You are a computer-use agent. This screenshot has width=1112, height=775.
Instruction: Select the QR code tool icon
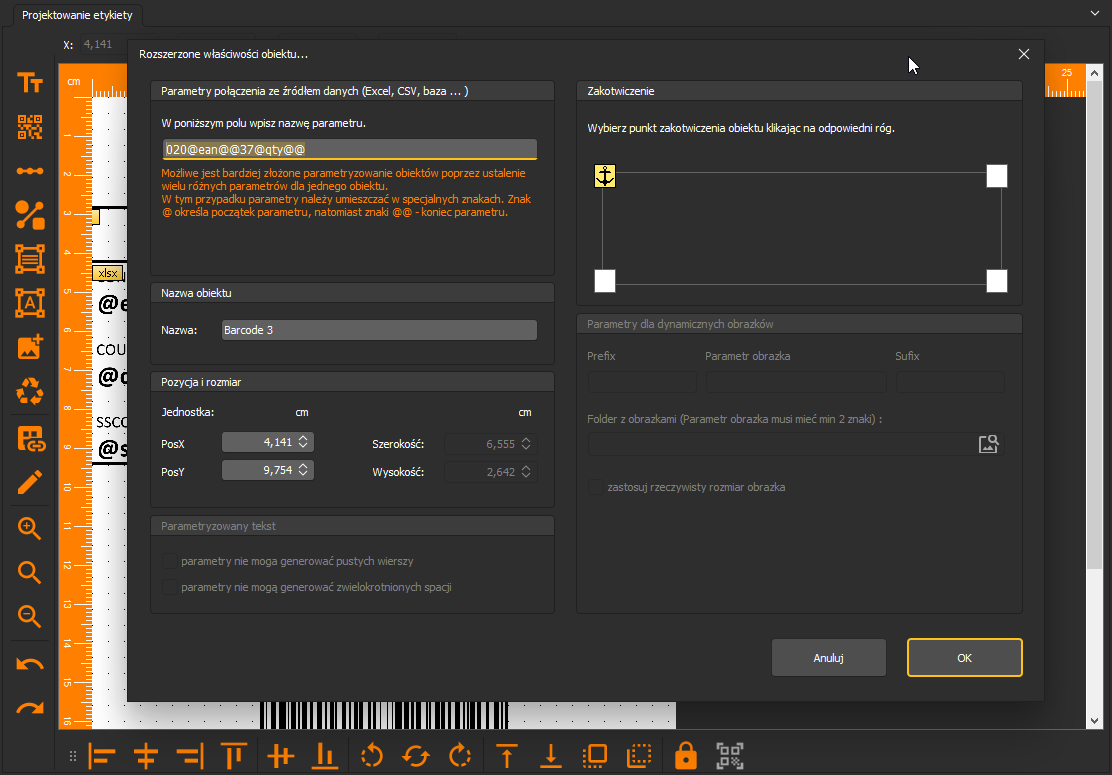(30, 127)
